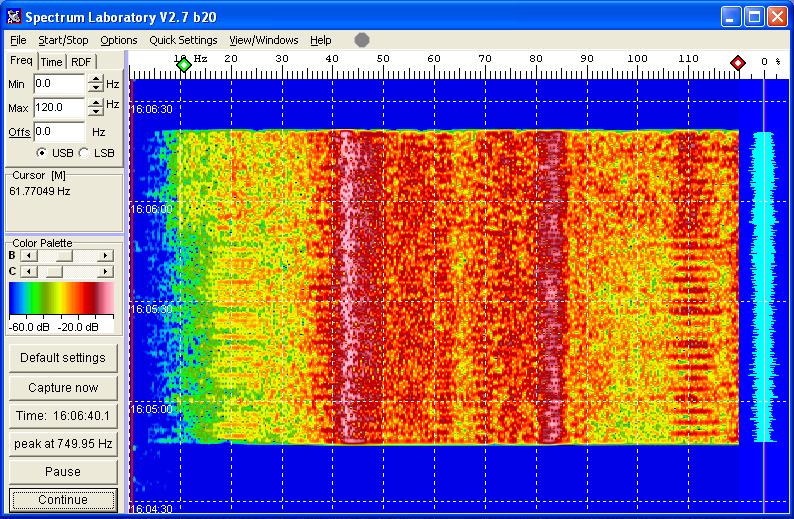Click the color palette gradient bar
This screenshot has width=794, height=519.
pos(62,298)
